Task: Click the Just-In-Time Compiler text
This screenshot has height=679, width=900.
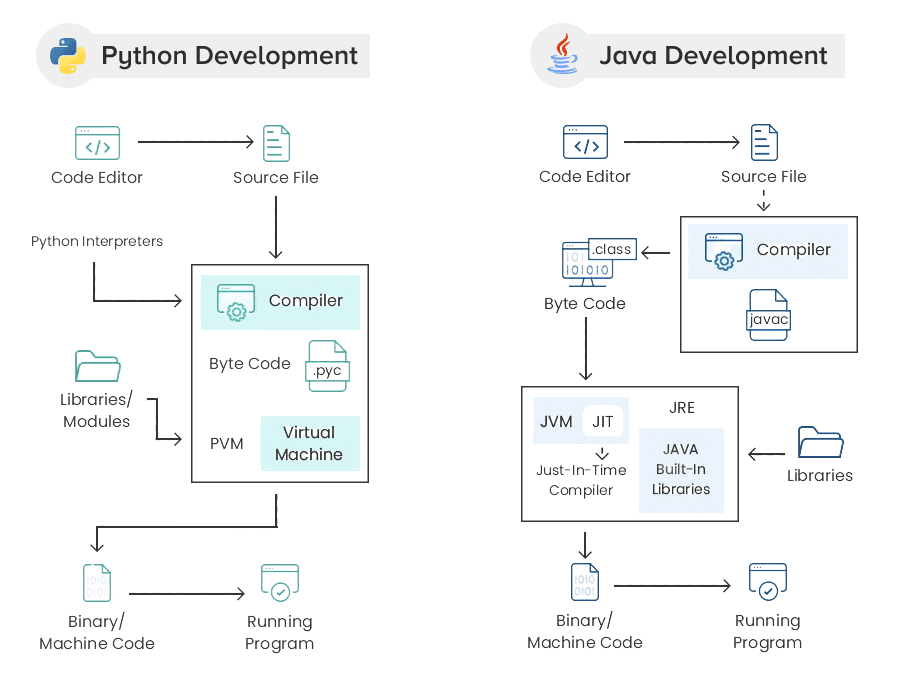Action: 581,480
